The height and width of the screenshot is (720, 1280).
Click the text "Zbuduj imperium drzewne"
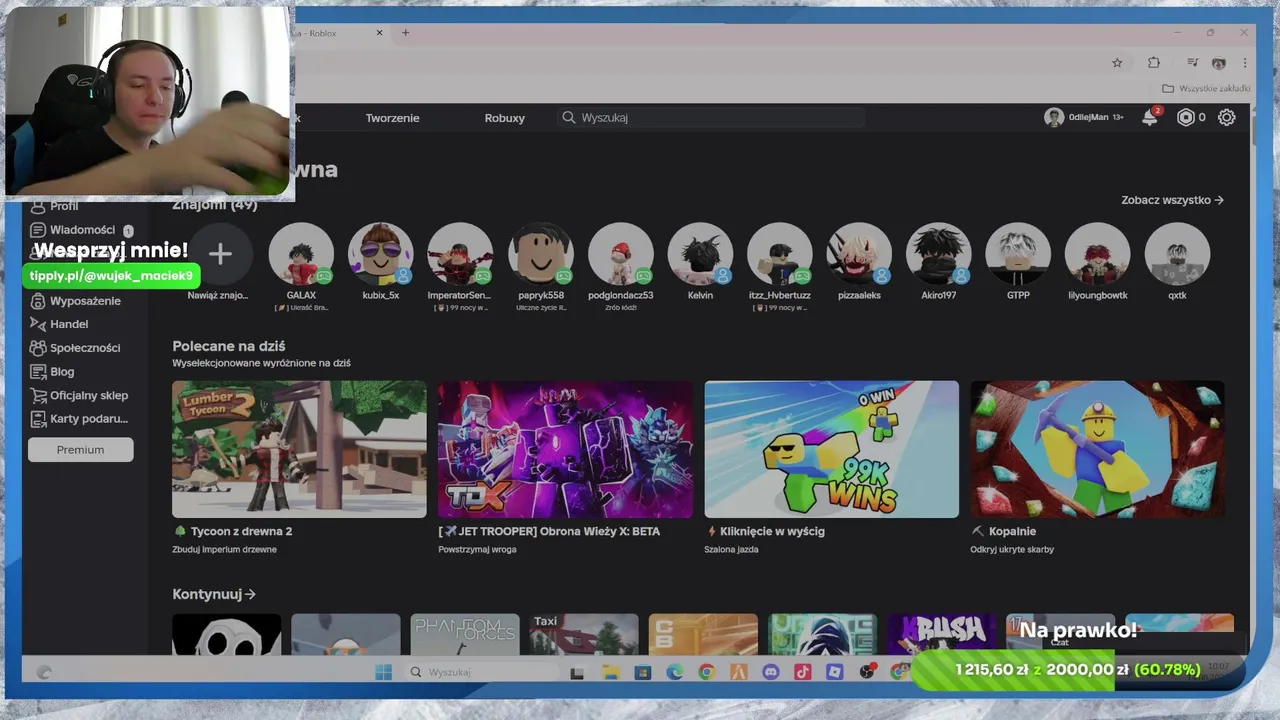[225, 549]
